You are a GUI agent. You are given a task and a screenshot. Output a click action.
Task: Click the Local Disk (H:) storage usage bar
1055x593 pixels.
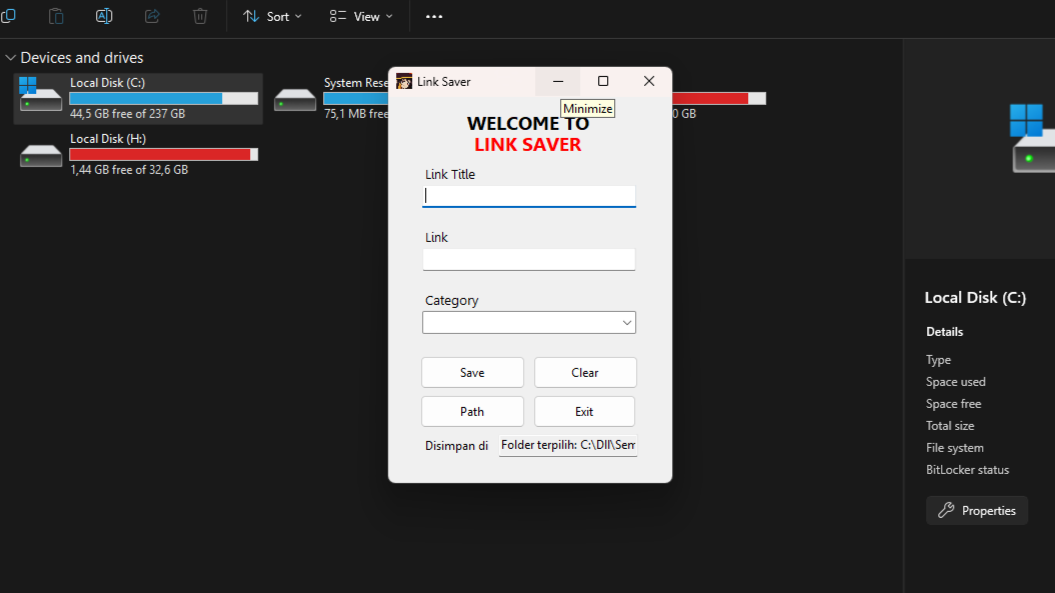pos(164,155)
